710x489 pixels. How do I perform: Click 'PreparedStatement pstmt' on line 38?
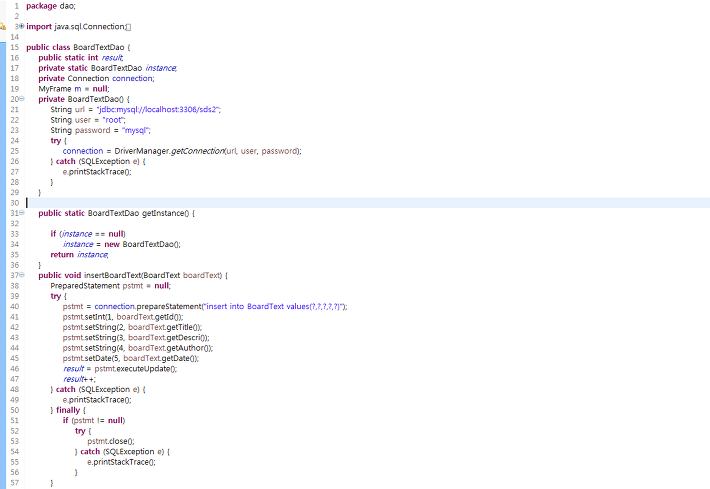[96, 286]
